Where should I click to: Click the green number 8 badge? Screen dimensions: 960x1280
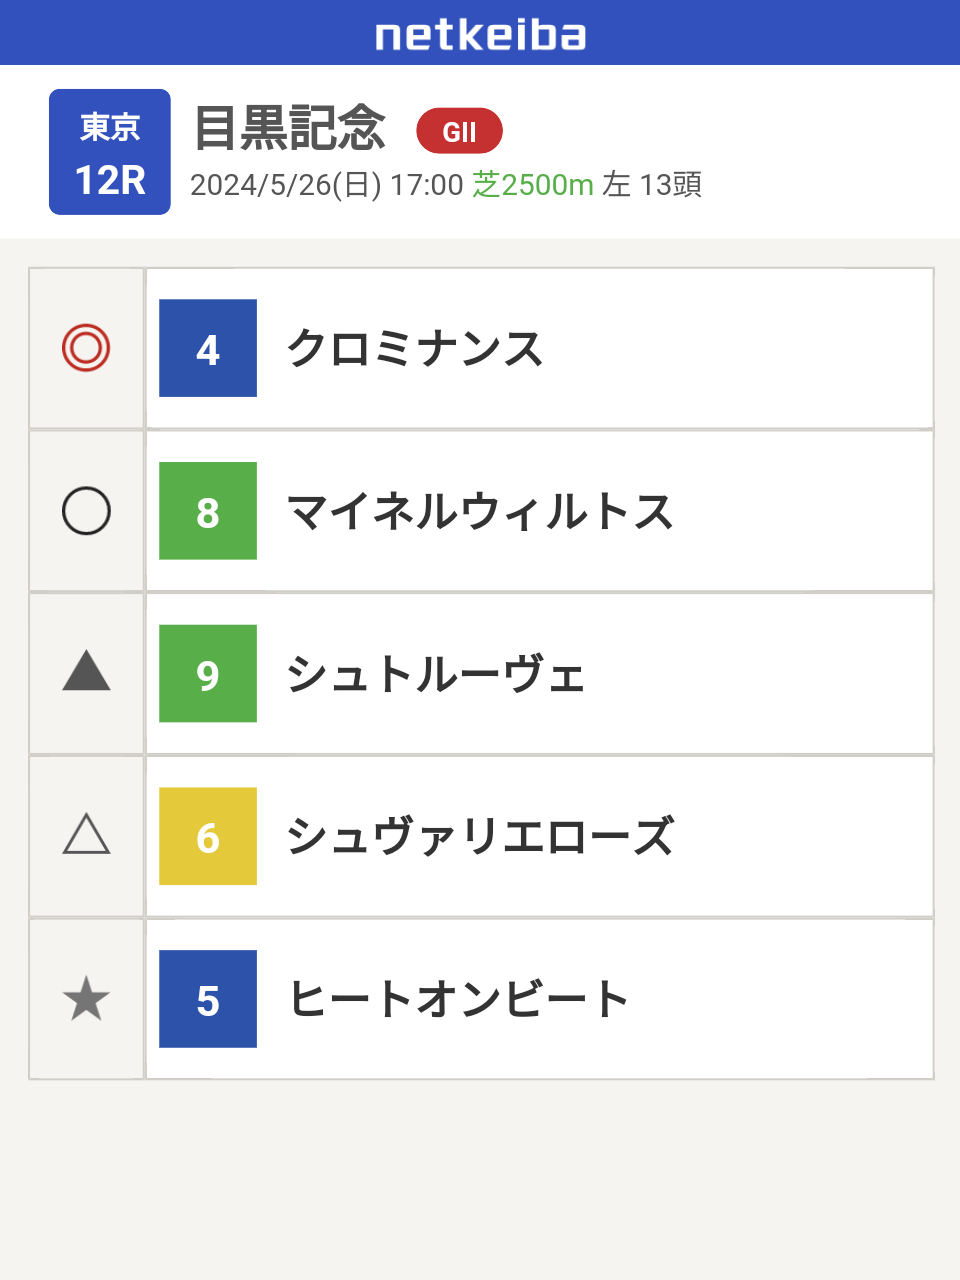pos(208,511)
